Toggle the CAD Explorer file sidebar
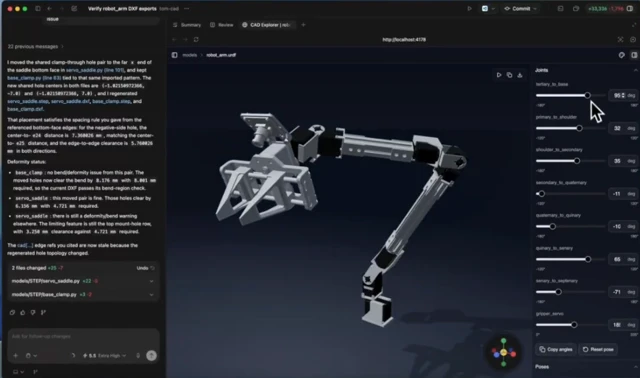This screenshot has width=640, height=378. coord(175,55)
